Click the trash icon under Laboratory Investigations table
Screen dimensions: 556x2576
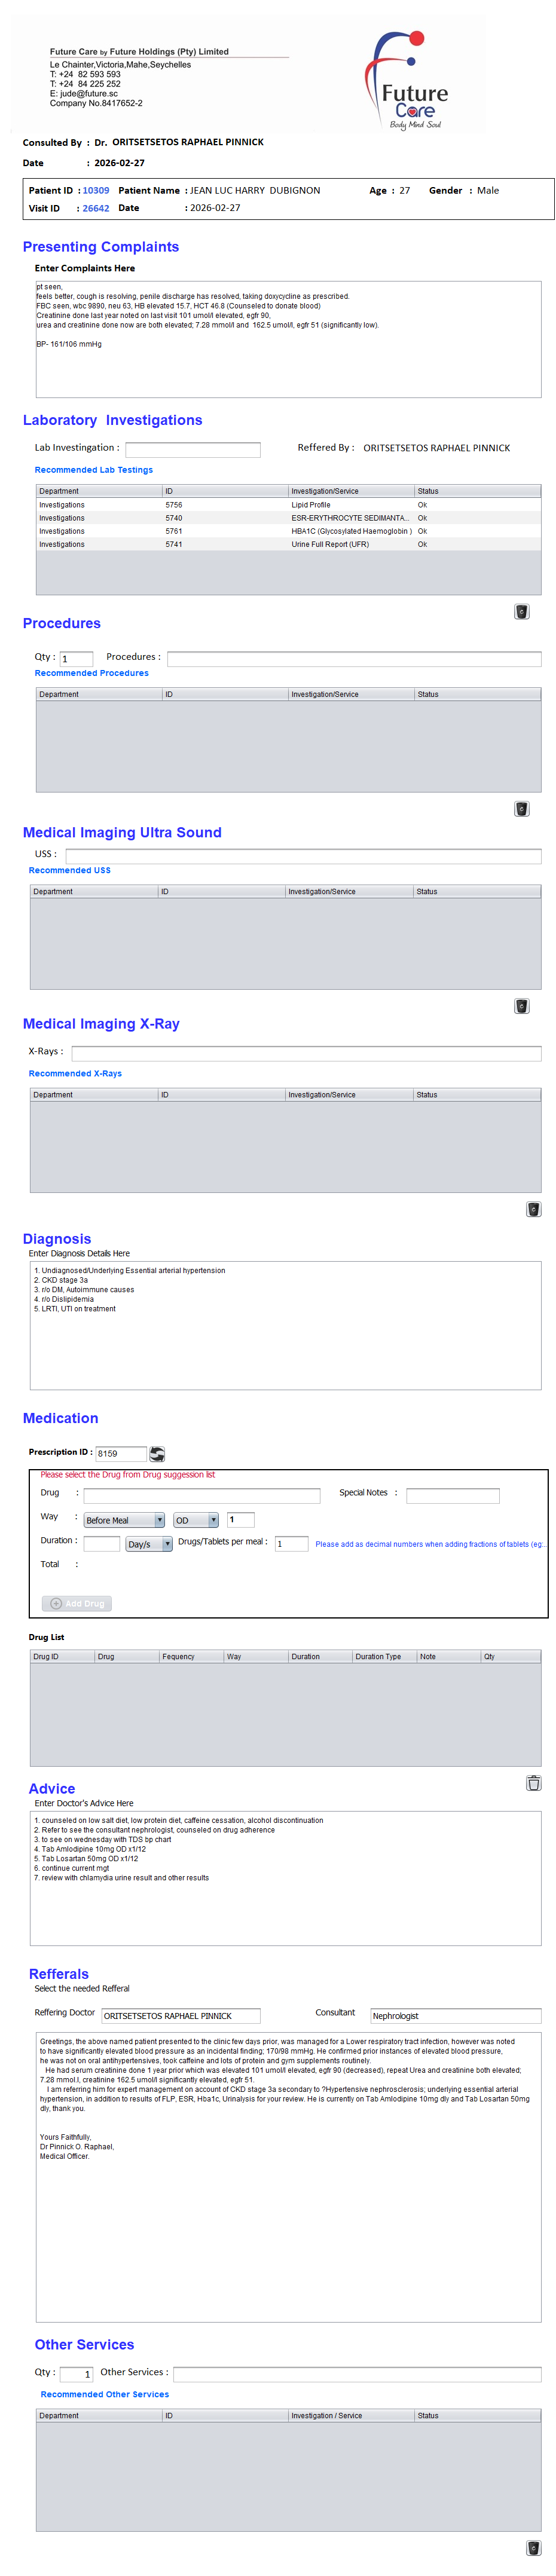pos(521,611)
